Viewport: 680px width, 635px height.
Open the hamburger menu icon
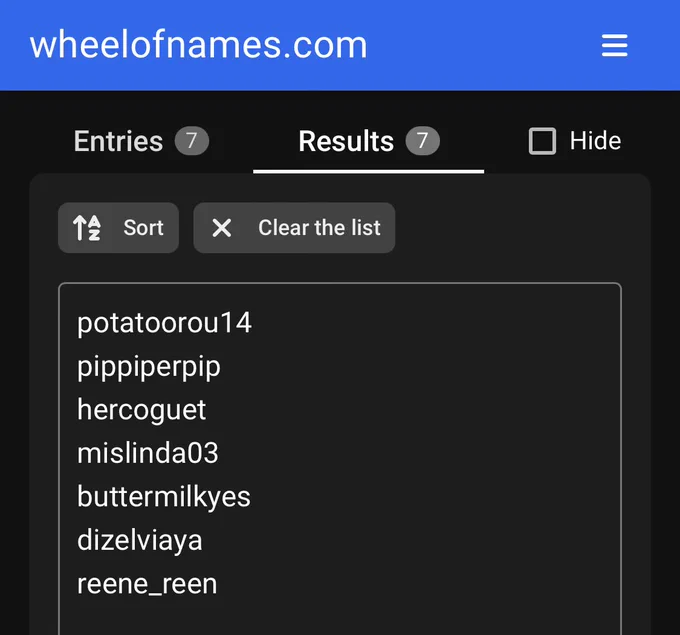(614, 45)
